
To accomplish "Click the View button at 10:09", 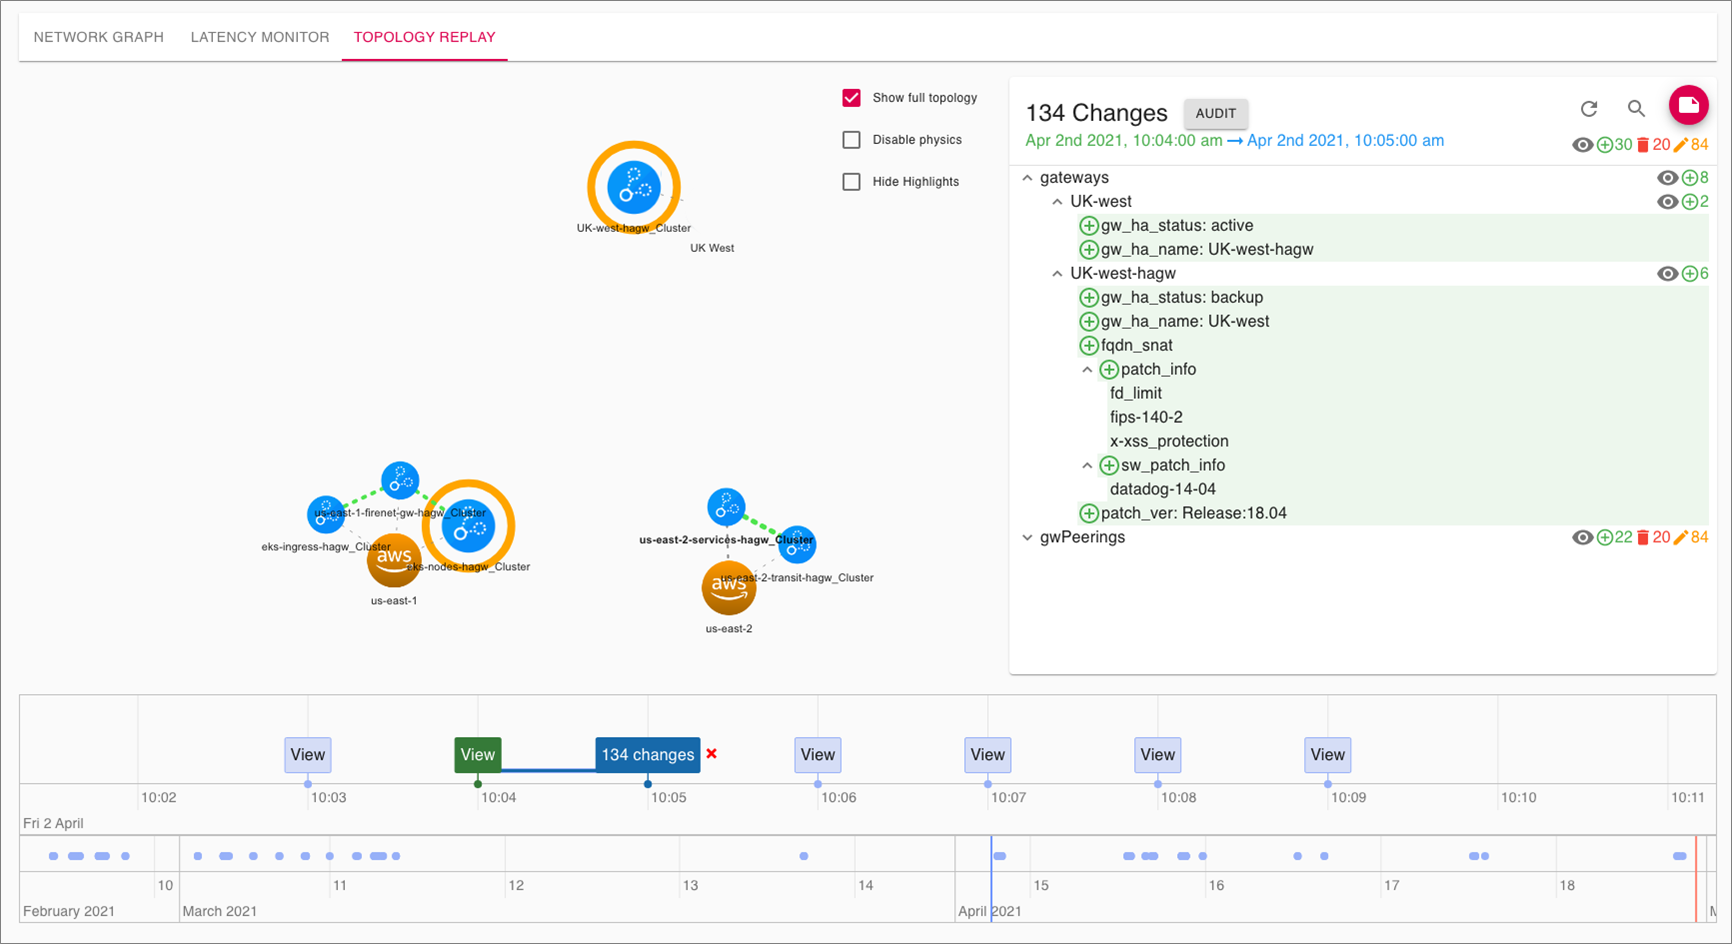I will click(x=1328, y=755).
